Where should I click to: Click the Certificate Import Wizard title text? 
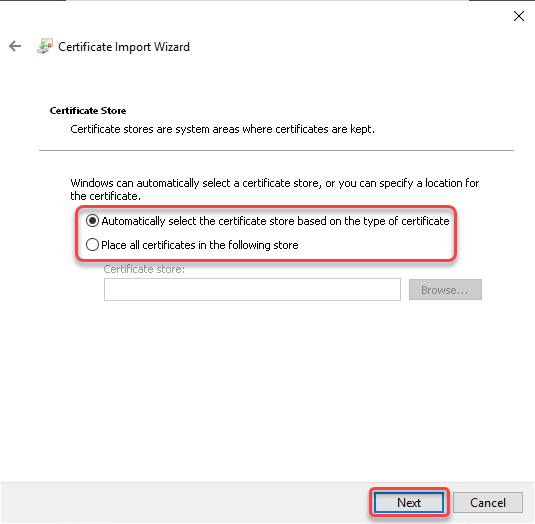[x=124, y=47]
